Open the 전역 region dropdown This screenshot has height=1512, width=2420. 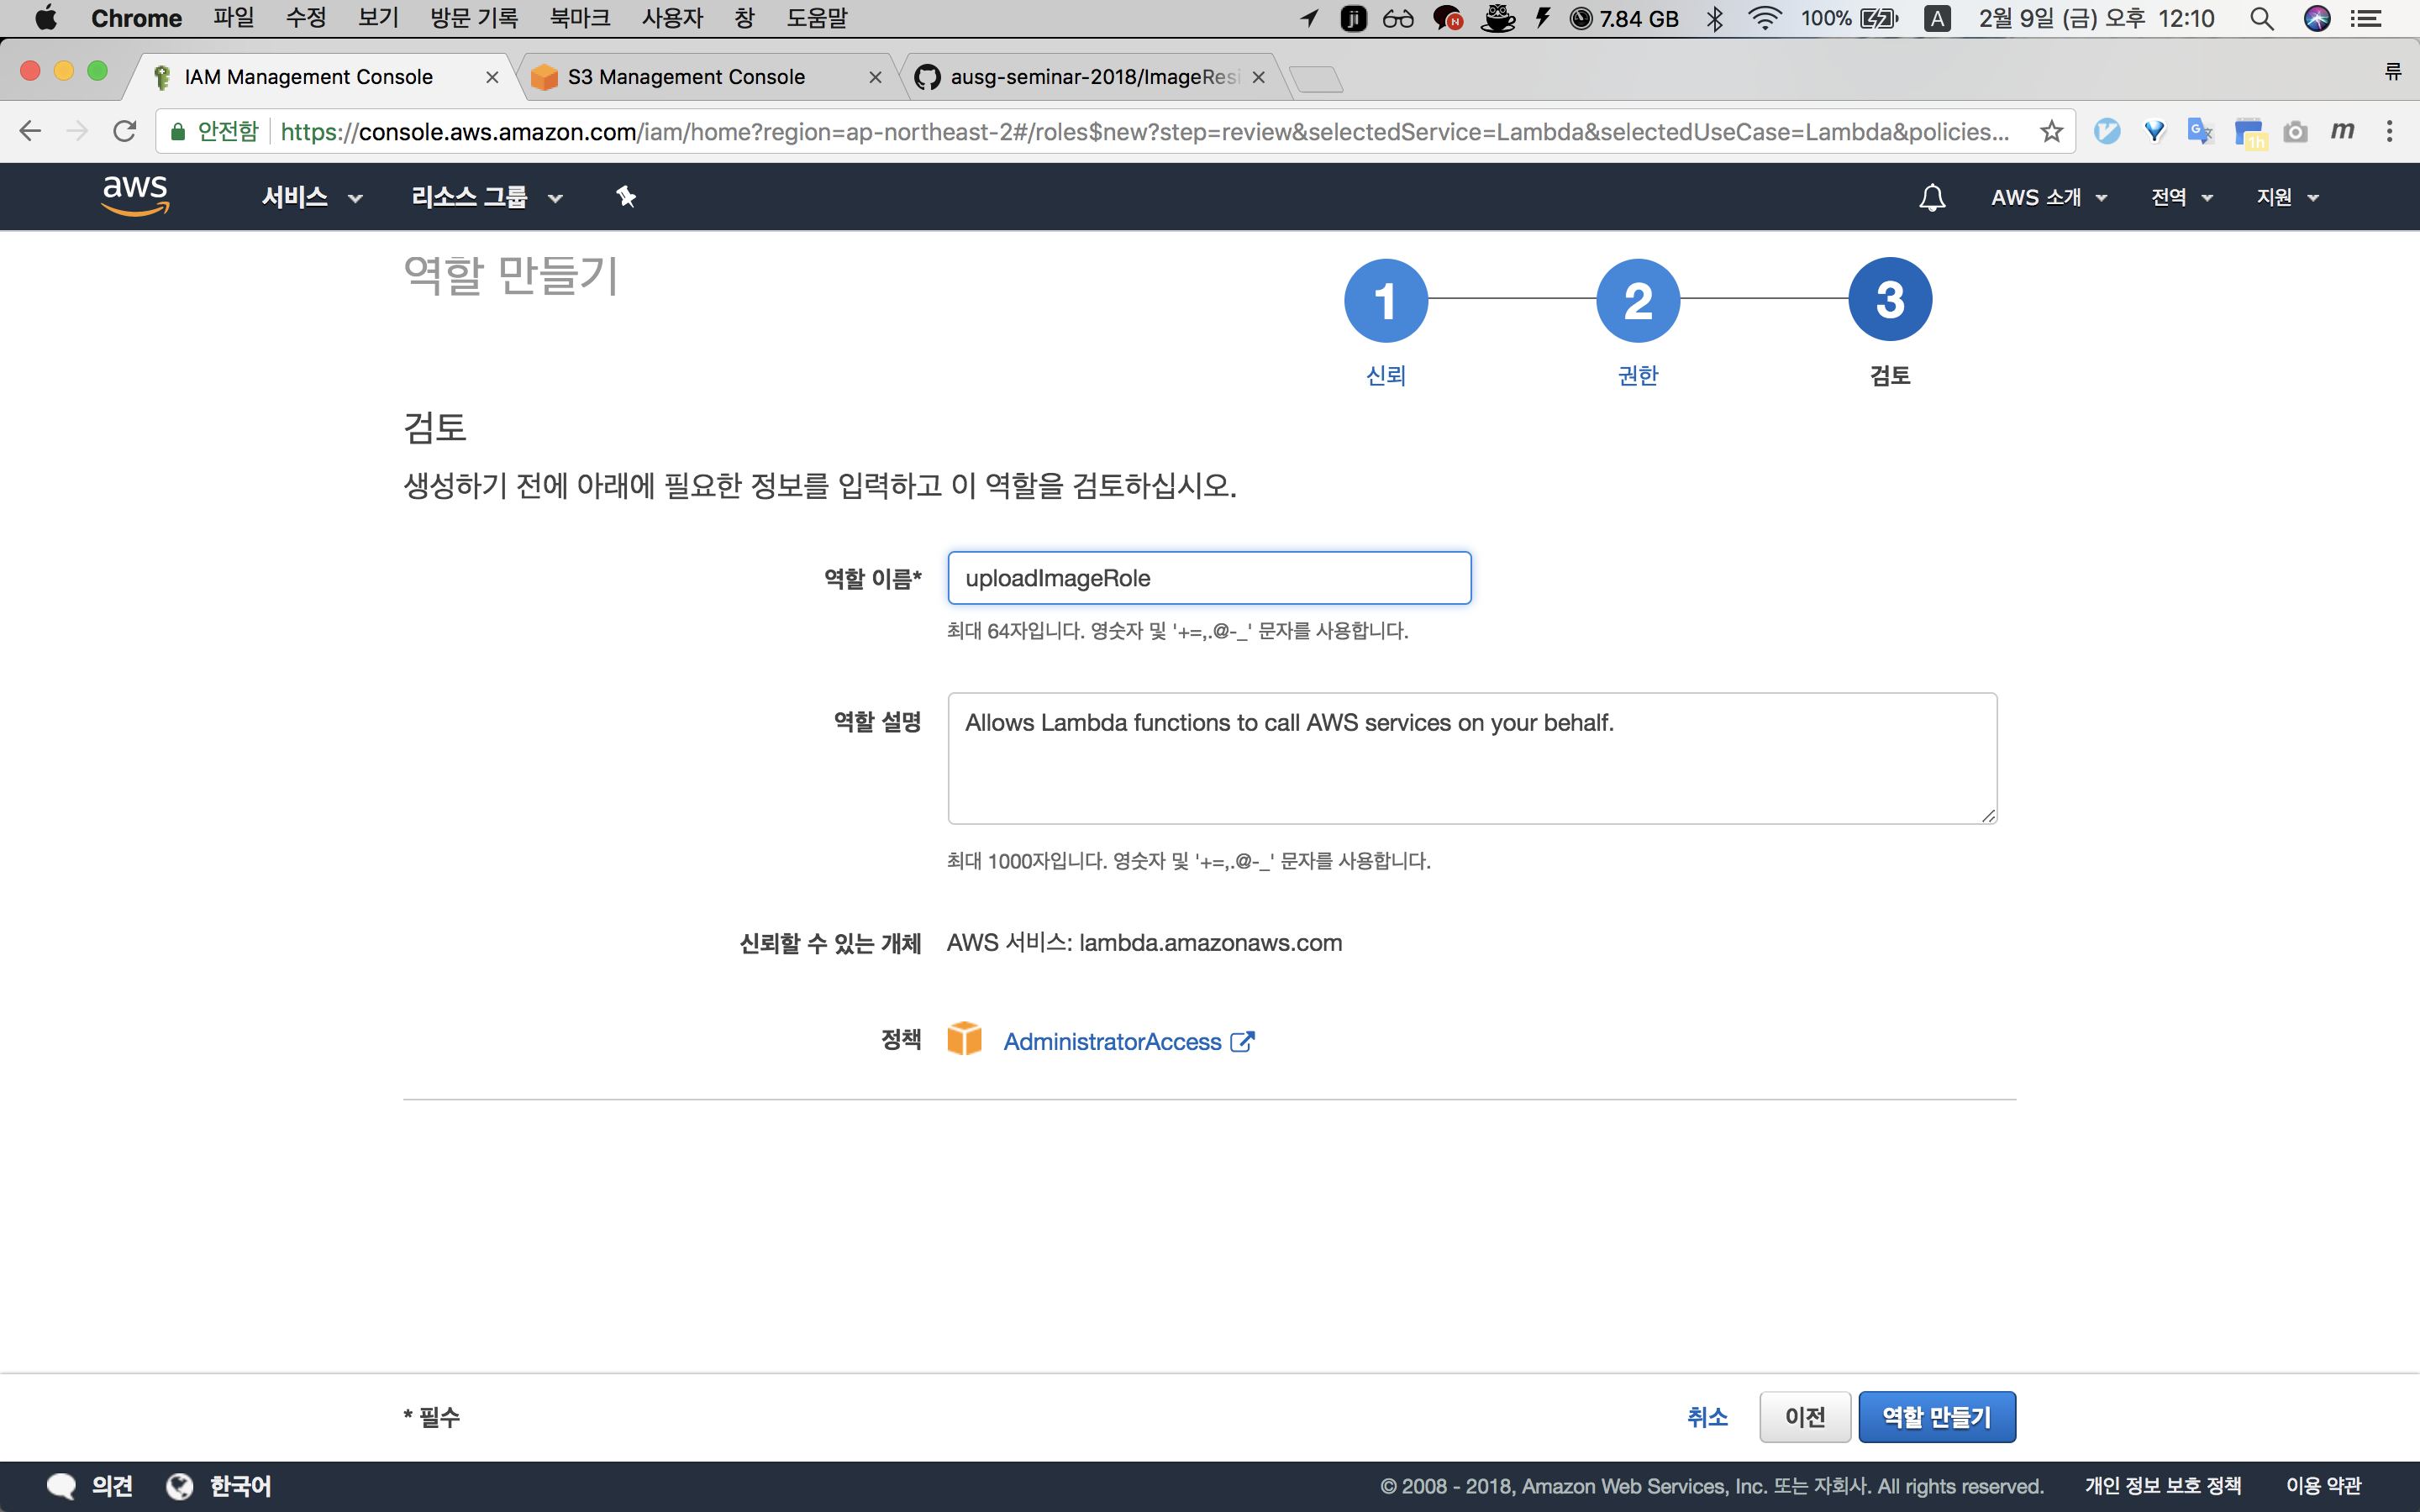(x=2181, y=197)
